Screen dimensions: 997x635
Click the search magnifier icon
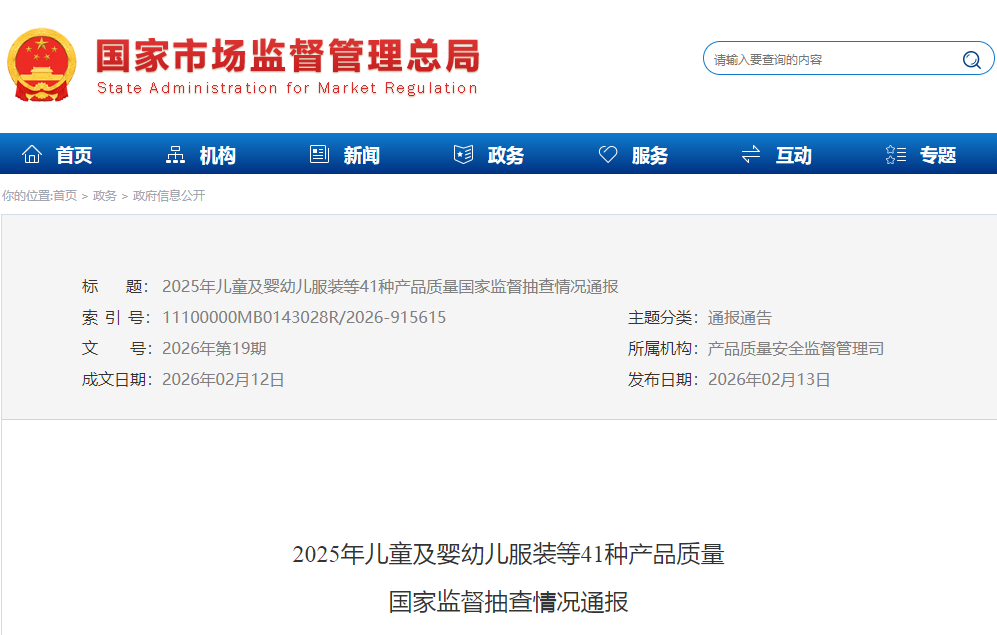click(x=971, y=60)
